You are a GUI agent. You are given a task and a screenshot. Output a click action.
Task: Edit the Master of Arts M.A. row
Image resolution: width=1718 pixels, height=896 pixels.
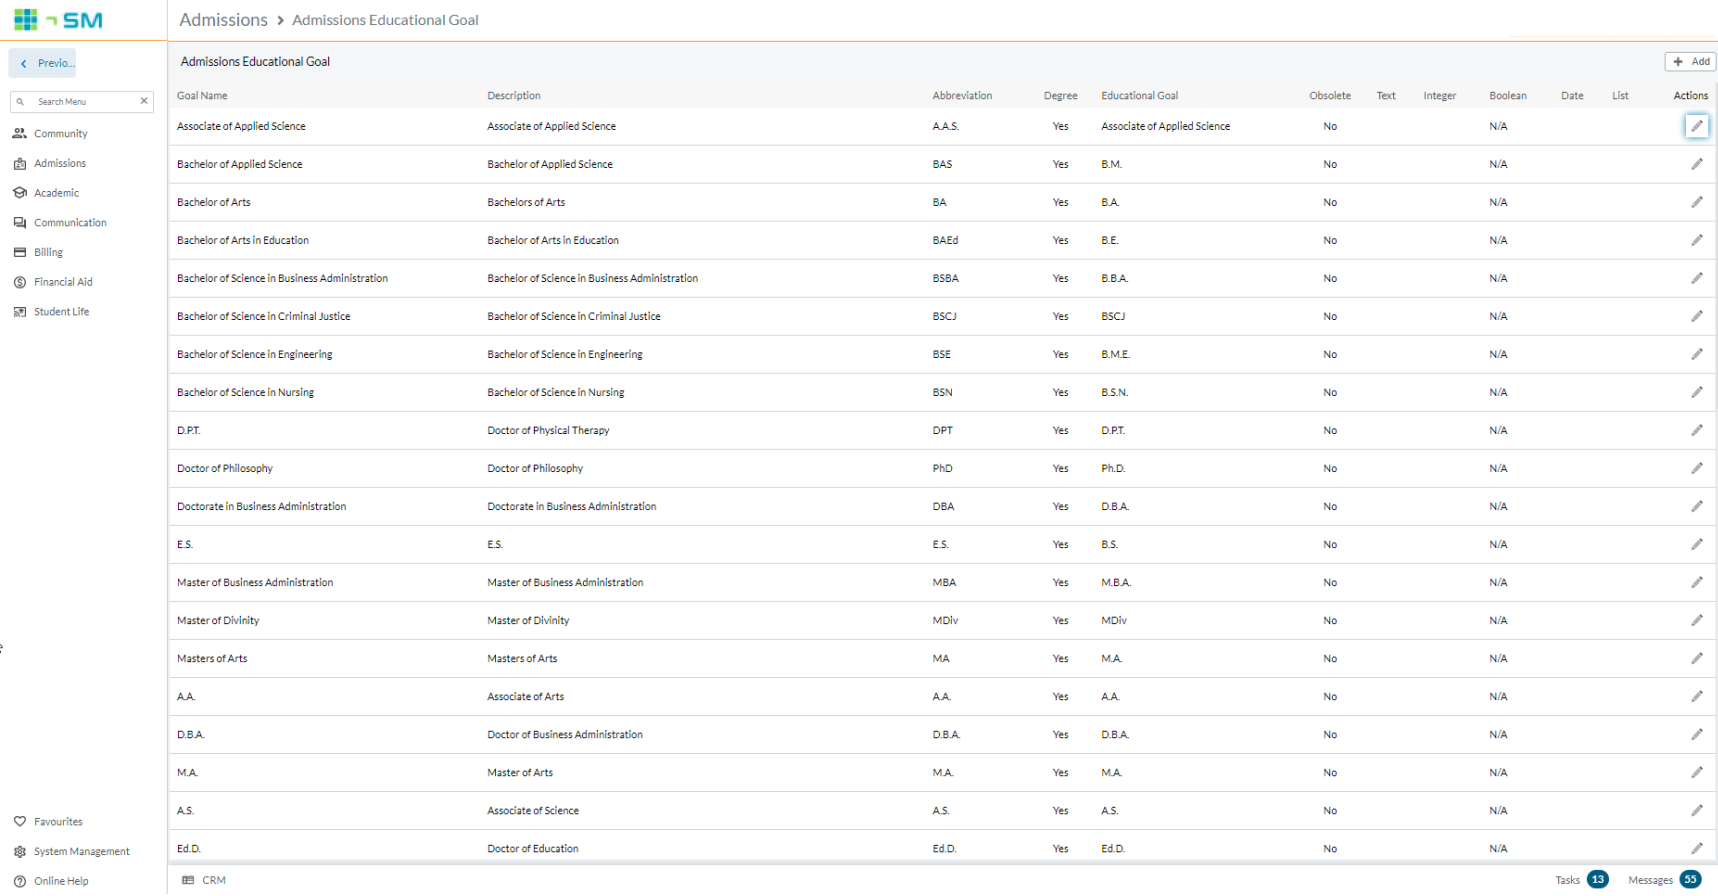coord(1696,772)
